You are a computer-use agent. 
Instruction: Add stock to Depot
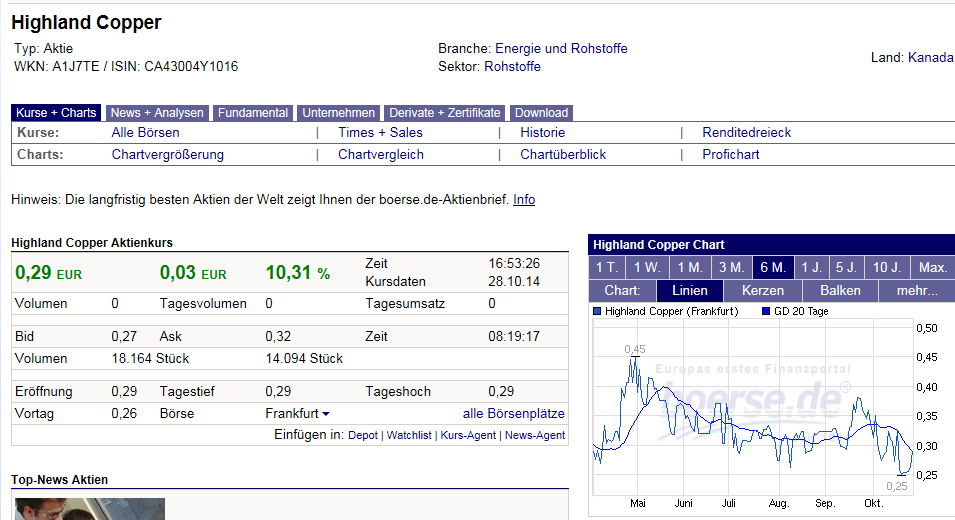point(363,435)
